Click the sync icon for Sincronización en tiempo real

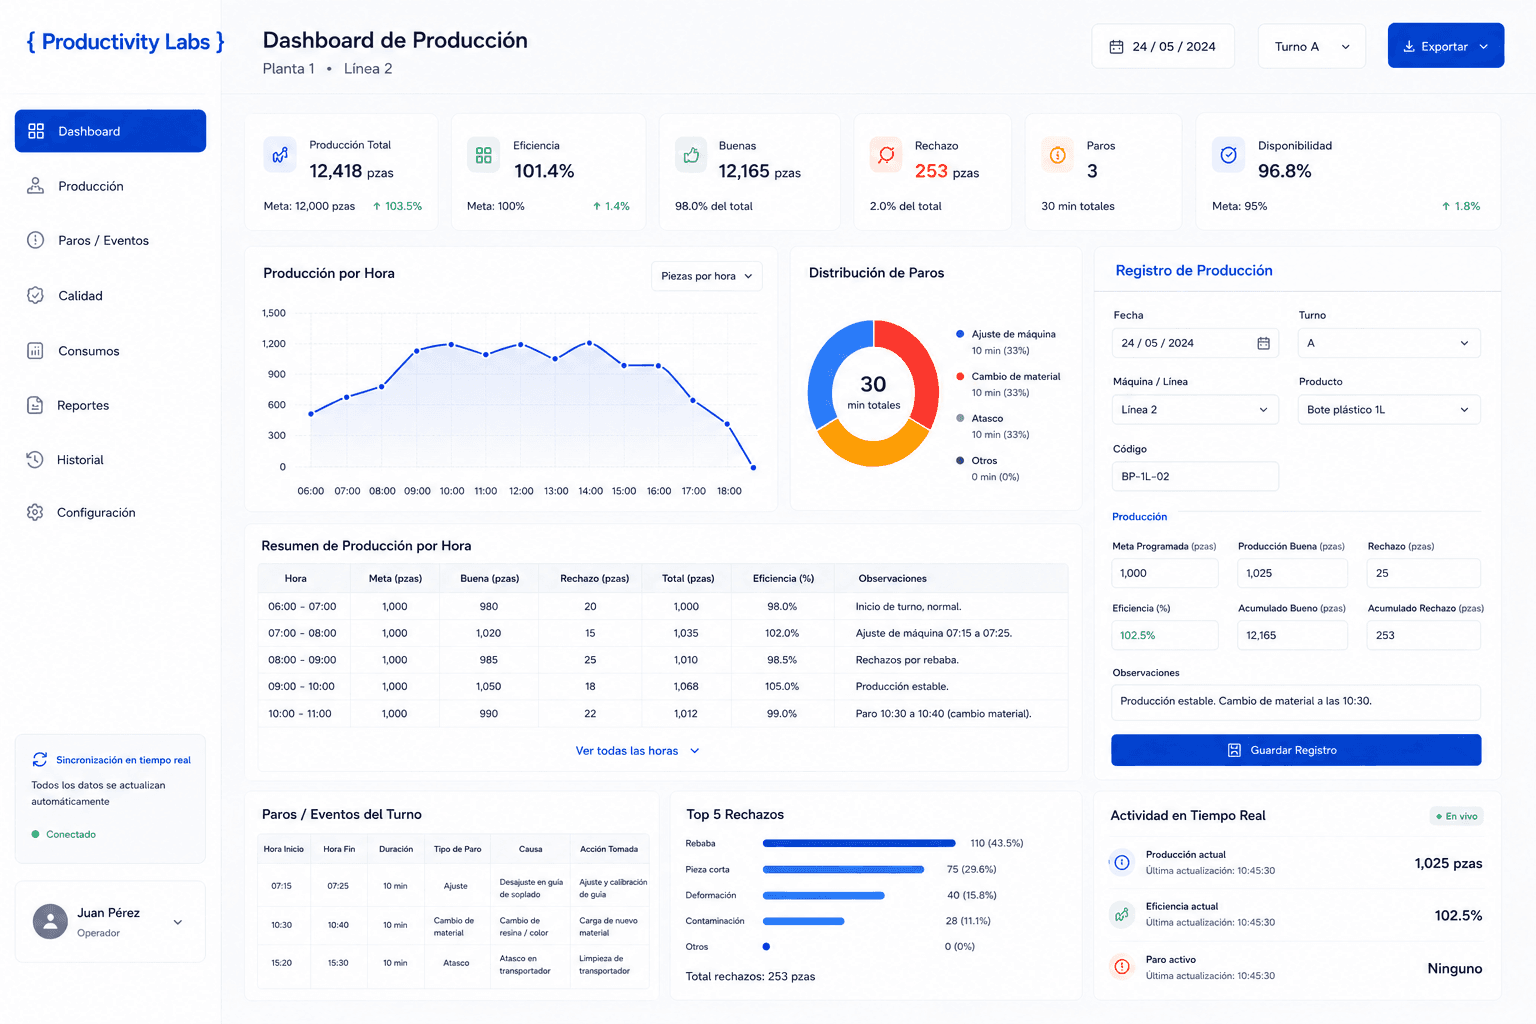(40, 760)
